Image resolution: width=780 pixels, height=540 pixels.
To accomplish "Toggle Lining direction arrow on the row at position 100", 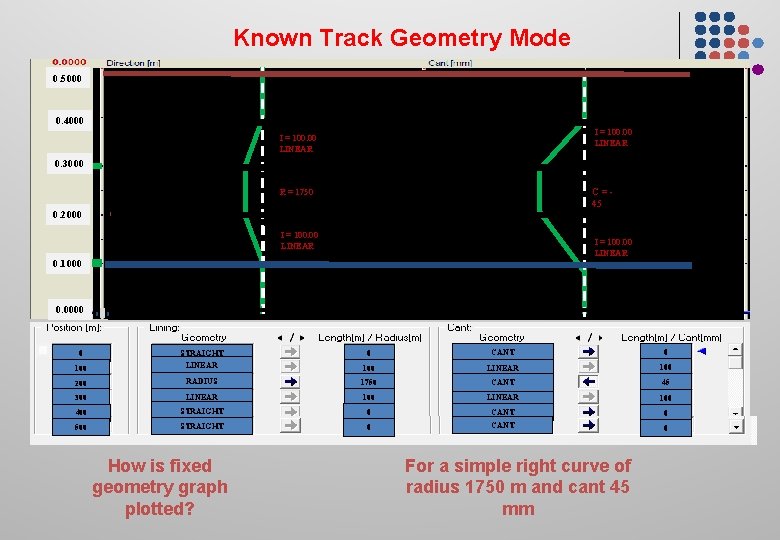I will pyautogui.click(x=291, y=366).
